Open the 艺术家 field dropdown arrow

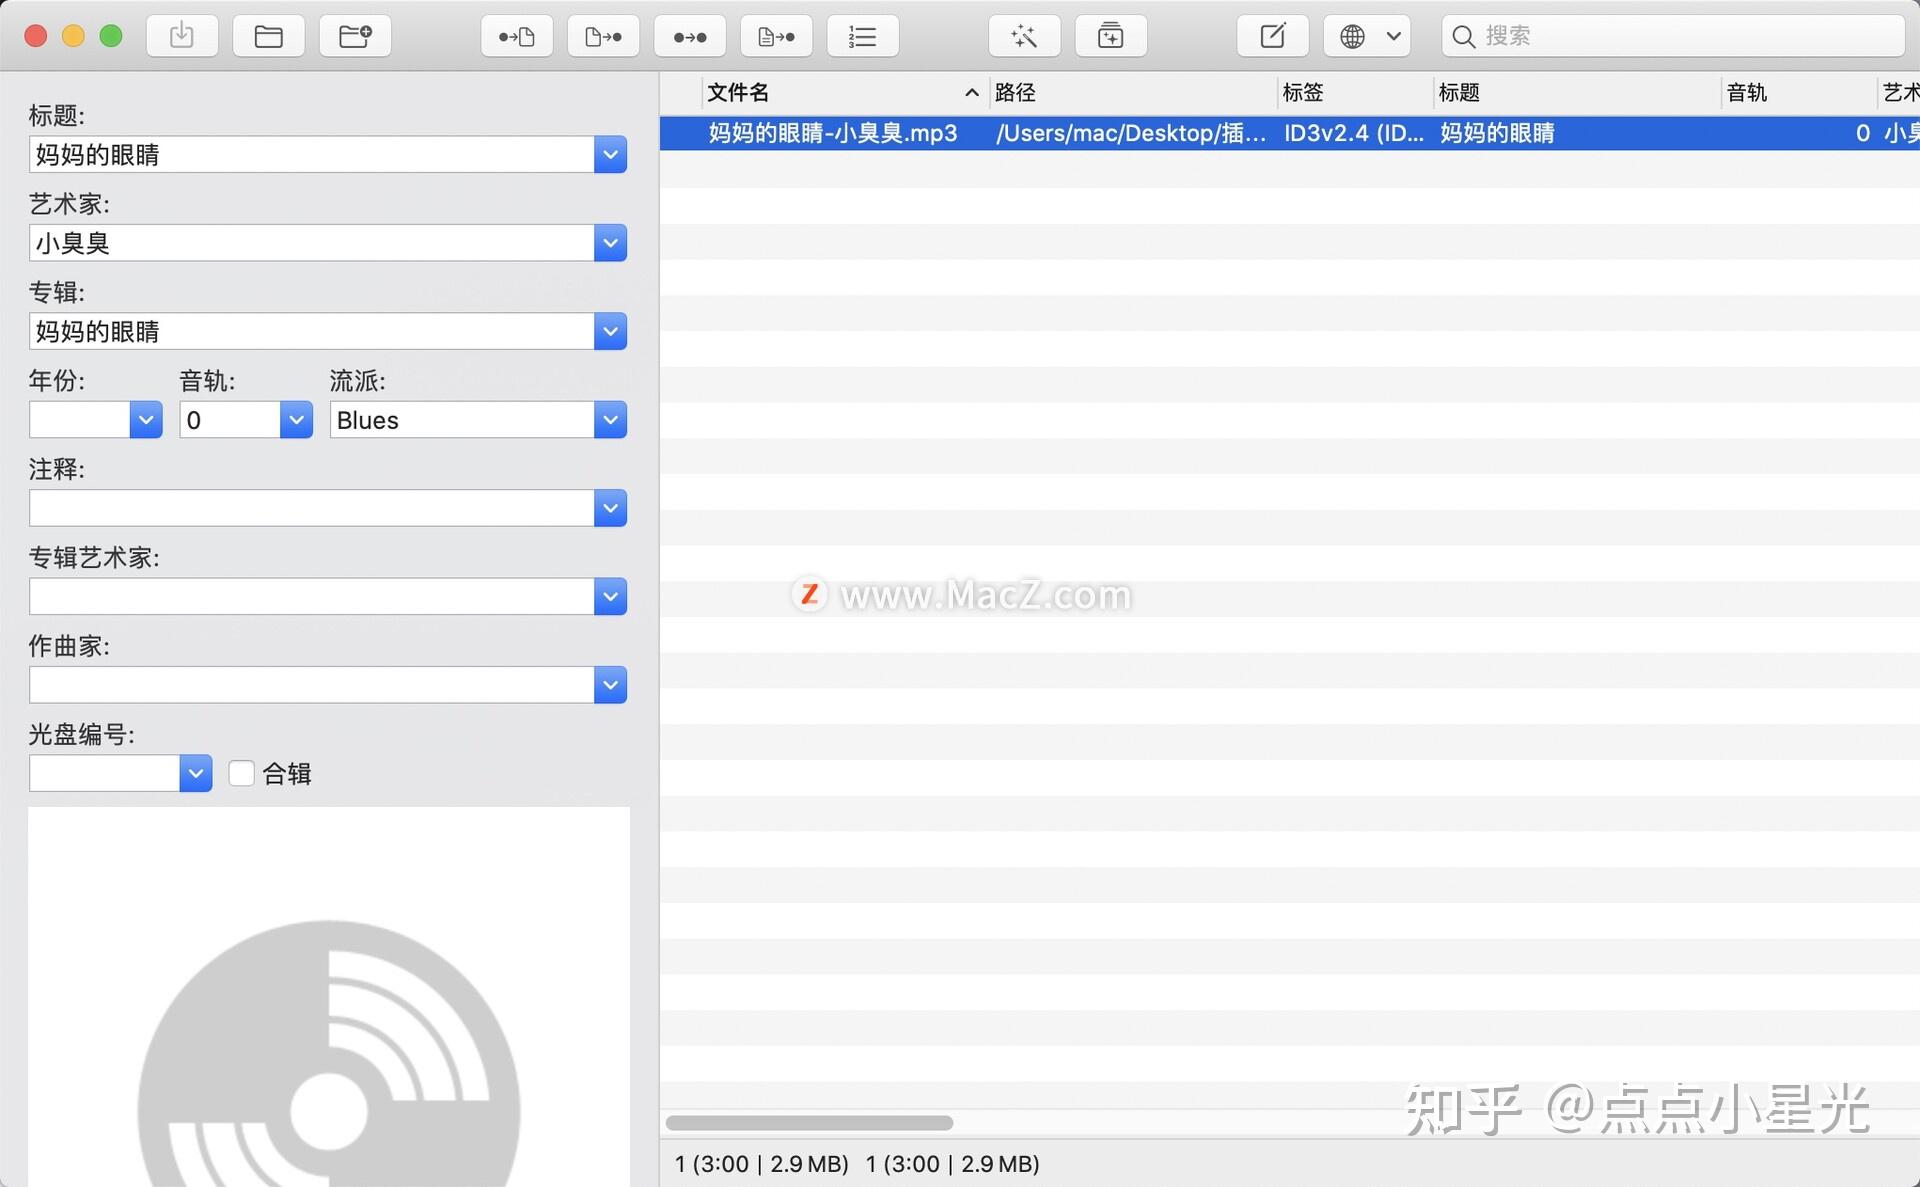[610, 243]
